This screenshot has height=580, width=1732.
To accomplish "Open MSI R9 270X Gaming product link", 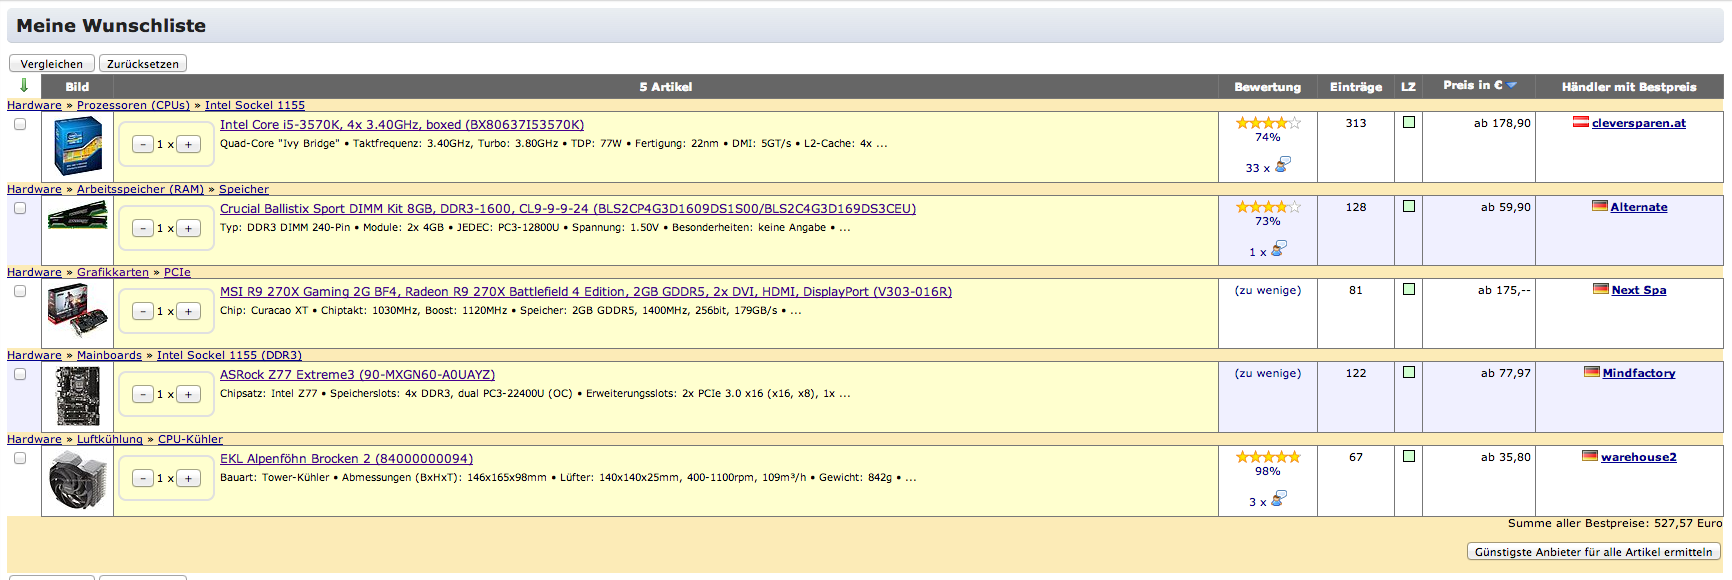I will tap(586, 292).
